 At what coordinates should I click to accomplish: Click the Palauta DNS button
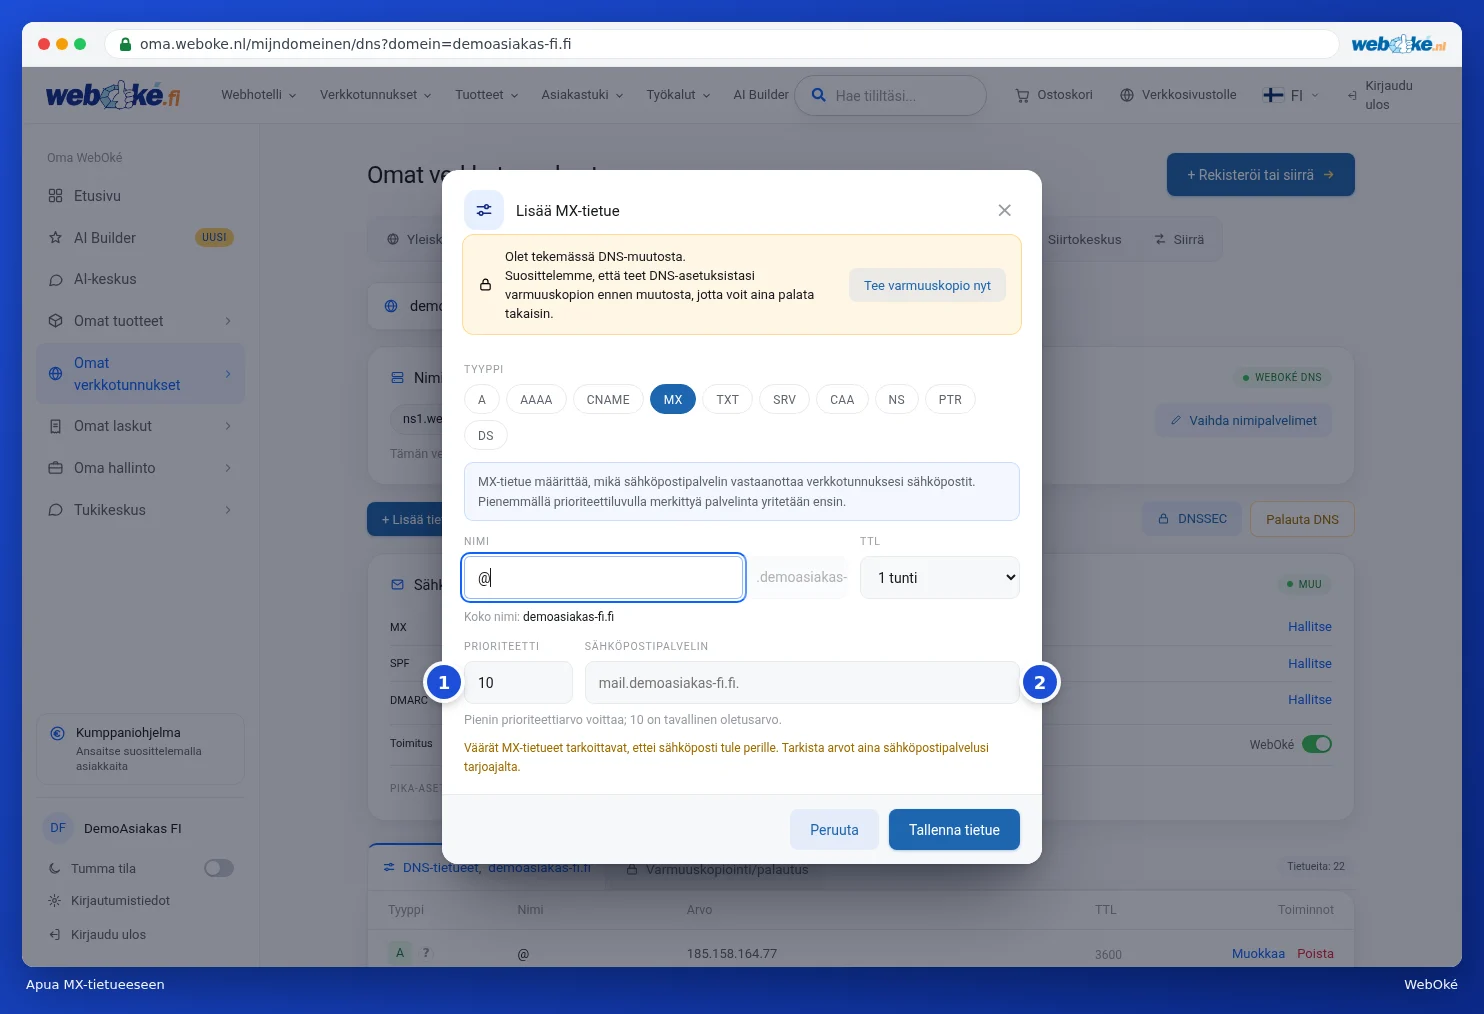1302,519
